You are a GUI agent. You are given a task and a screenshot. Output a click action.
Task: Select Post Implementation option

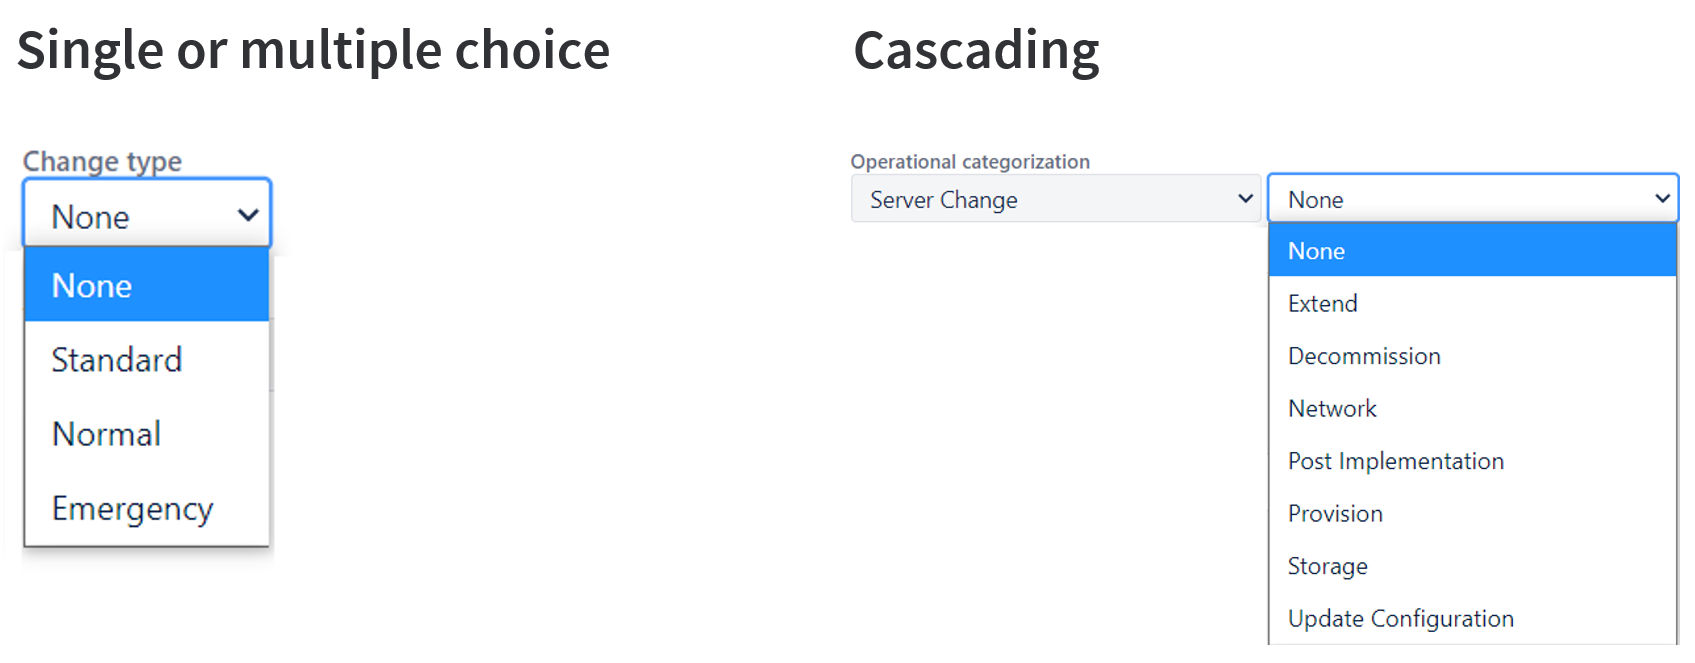point(1395,461)
